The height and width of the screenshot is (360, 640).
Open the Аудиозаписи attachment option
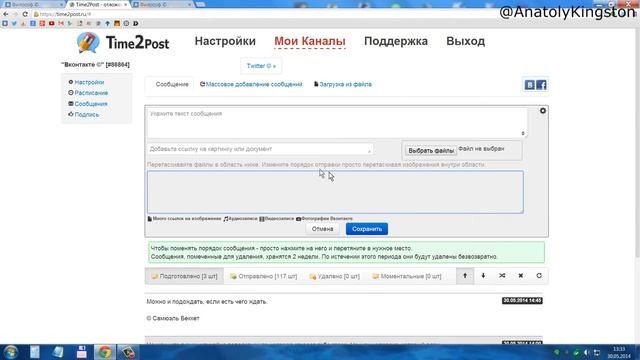[x=240, y=219]
